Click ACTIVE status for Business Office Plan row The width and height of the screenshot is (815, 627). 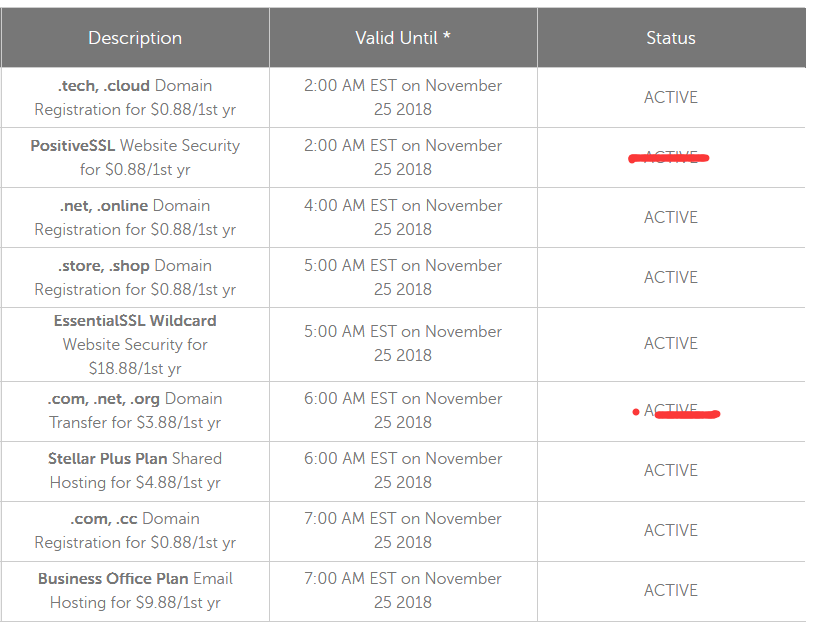point(671,590)
